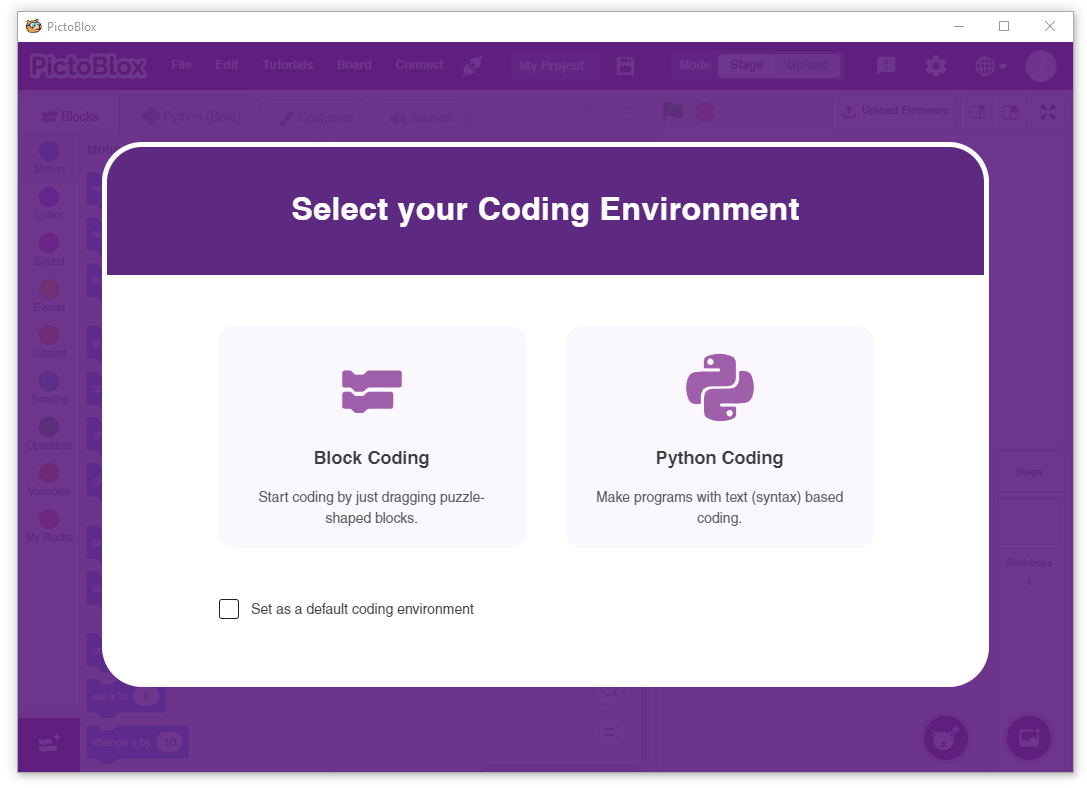Click the choose backdrop icon
Screen dimensions: 1087x788
click(x=1029, y=738)
